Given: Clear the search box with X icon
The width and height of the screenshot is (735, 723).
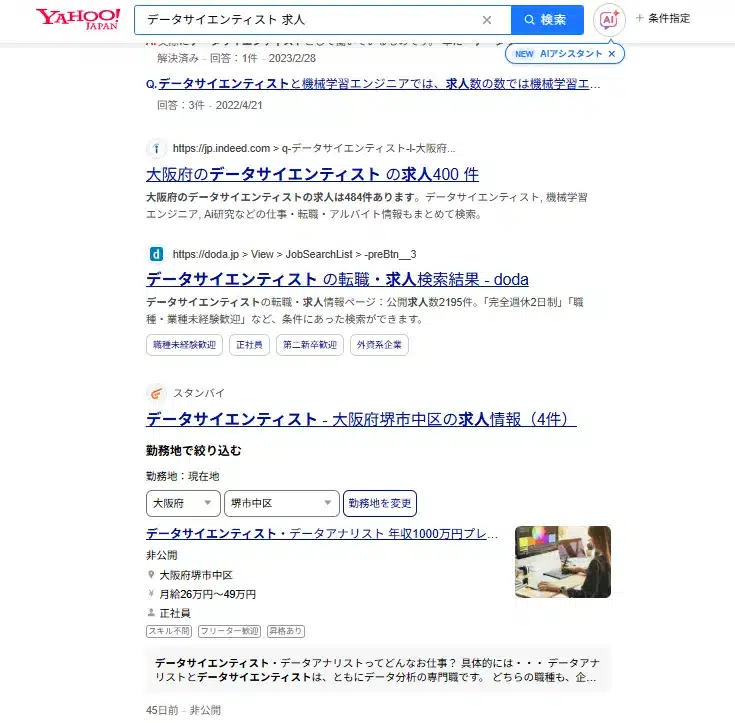Looking at the screenshot, I should coord(487,20).
